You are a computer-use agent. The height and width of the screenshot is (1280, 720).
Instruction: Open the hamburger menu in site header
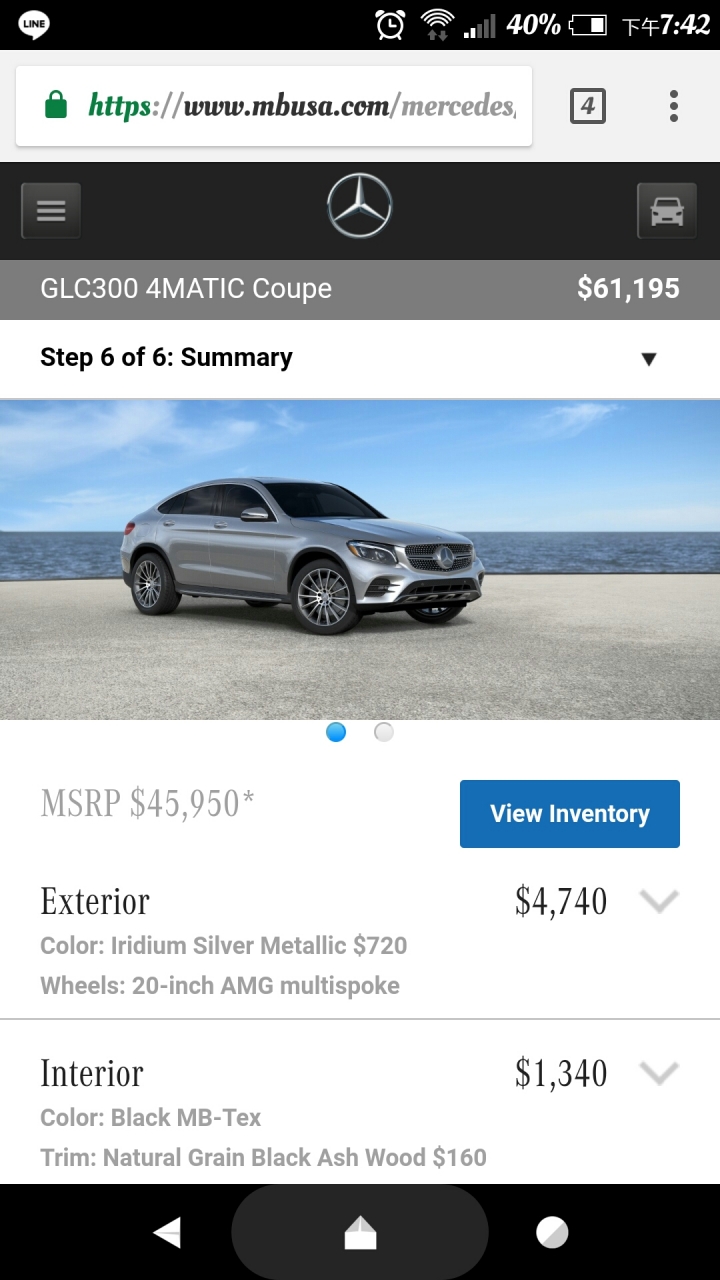click(x=51, y=211)
